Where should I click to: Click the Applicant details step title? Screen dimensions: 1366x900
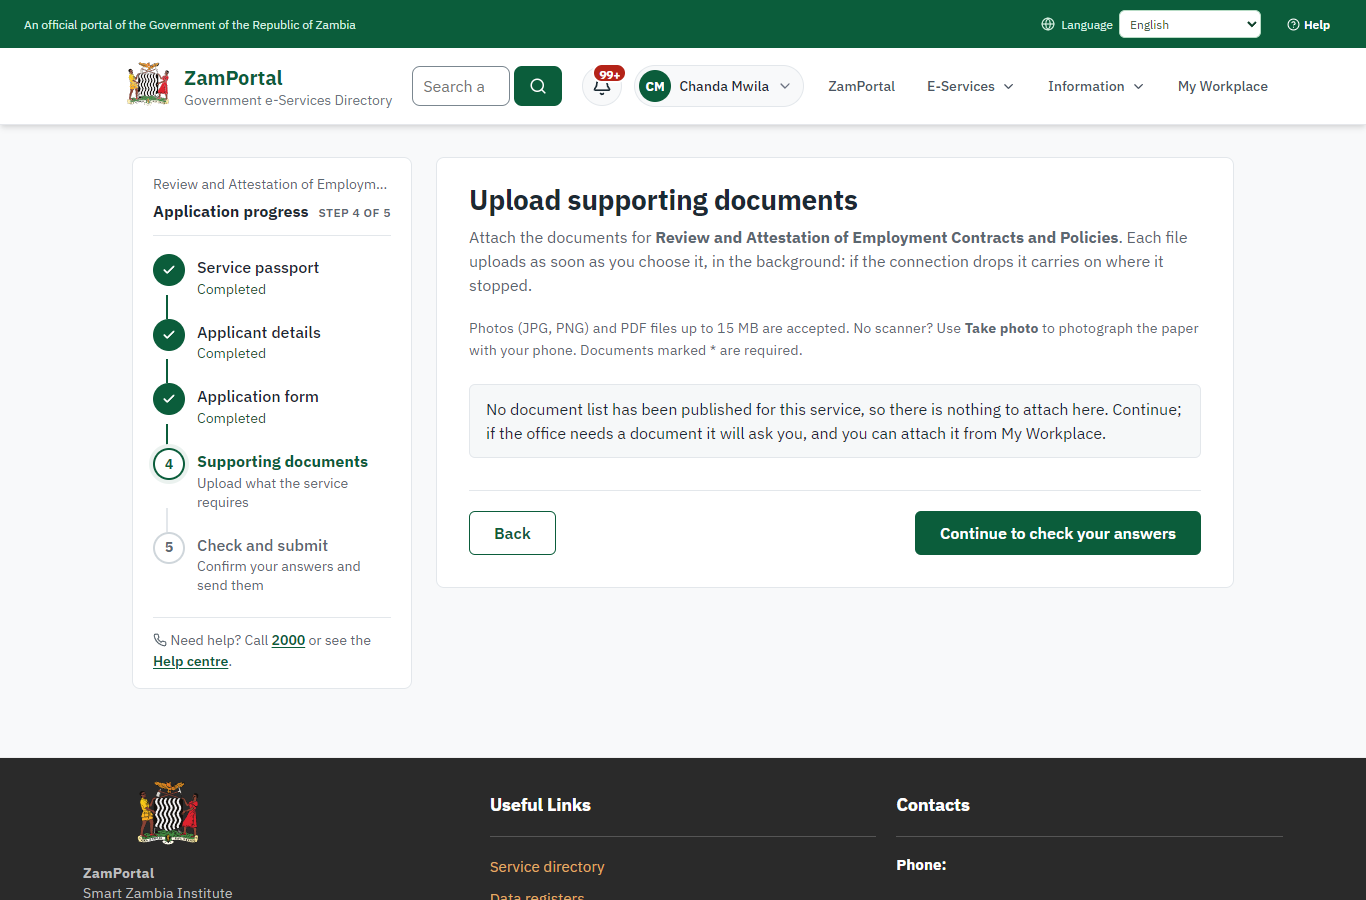pos(259,332)
